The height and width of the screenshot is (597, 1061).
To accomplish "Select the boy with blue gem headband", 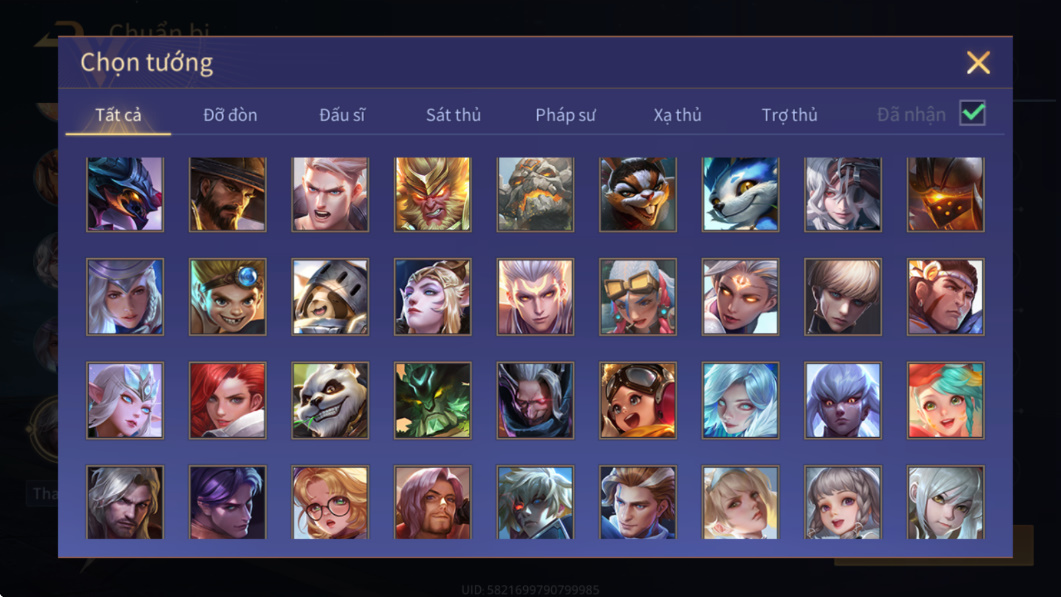I will click(x=227, y=297).
